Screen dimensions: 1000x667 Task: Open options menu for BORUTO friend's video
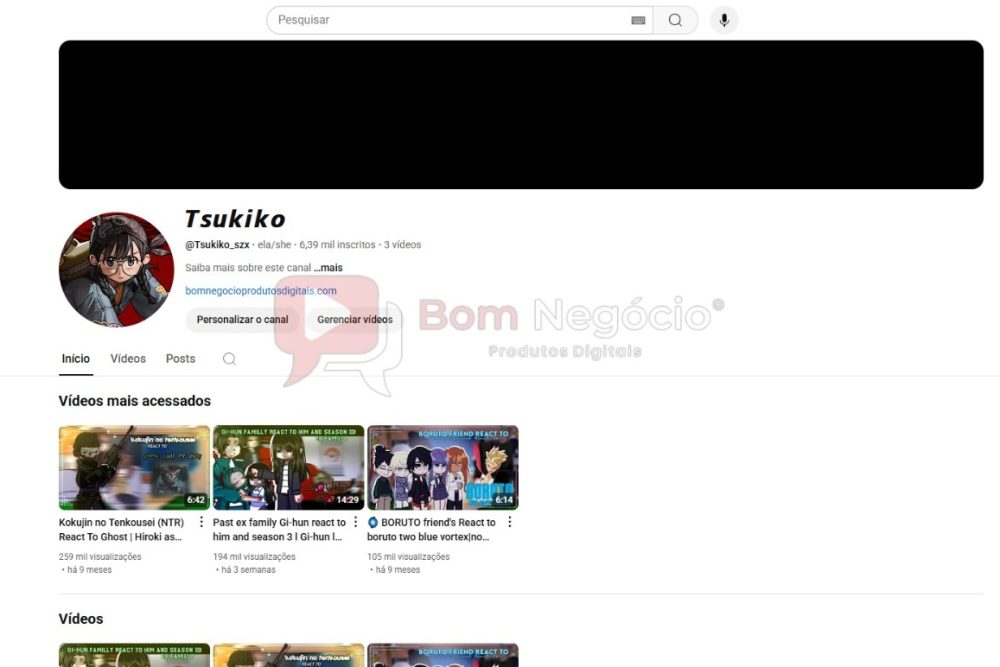click(510, 522)
